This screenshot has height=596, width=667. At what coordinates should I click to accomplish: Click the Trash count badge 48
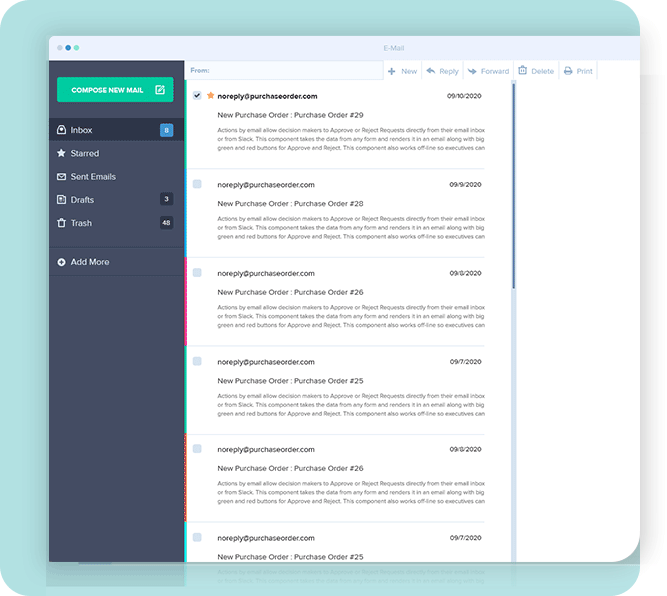coord(166,222)
